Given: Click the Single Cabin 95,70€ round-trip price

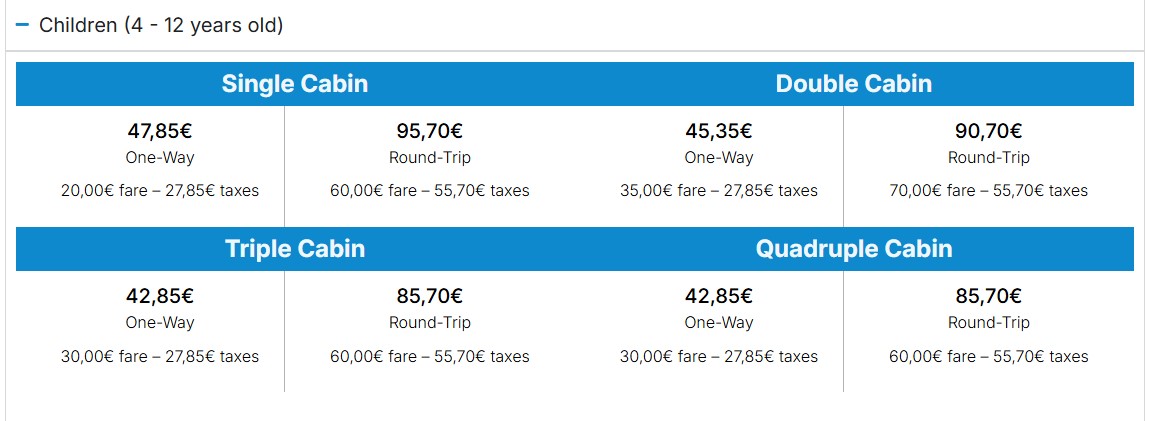Looking at the screenshot, I should click(x=429, y=131).
